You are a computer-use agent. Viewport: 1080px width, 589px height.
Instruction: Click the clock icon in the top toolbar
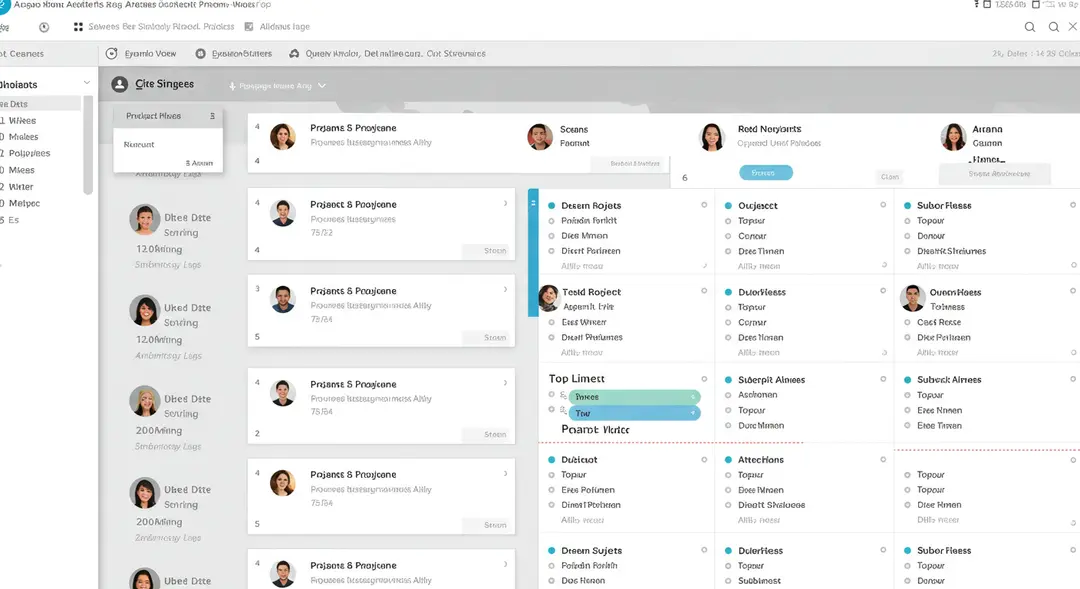[44, 27]
